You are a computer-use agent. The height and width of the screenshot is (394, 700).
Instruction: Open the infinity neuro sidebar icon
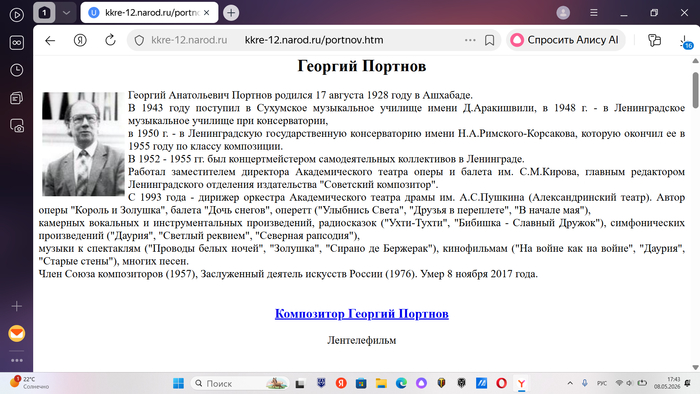(x=17, y=43)
